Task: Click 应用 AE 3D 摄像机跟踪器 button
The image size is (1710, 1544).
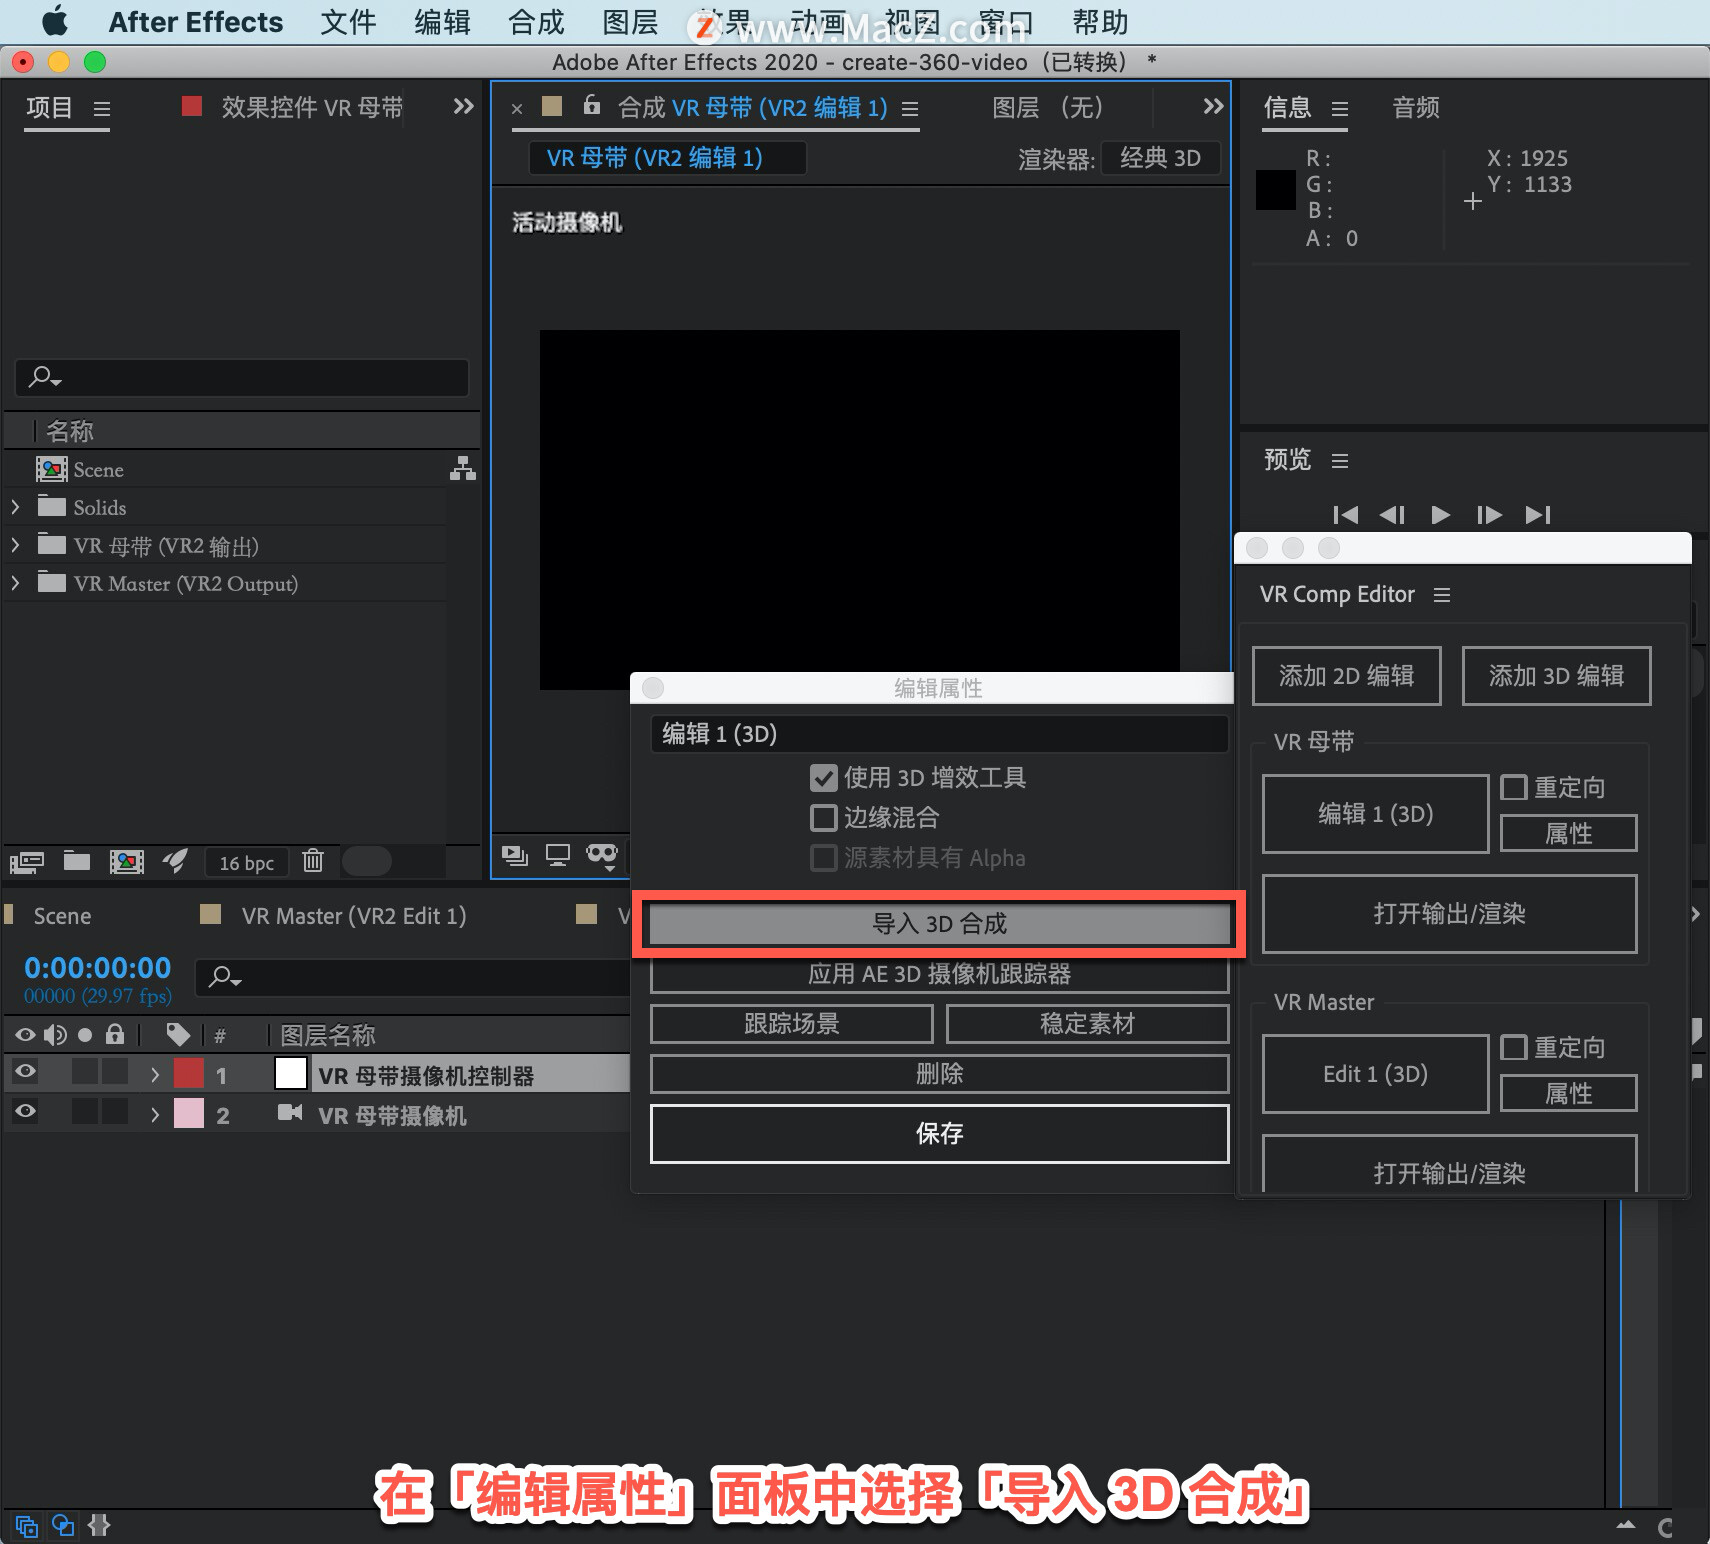Action: (x=939, y=974)
